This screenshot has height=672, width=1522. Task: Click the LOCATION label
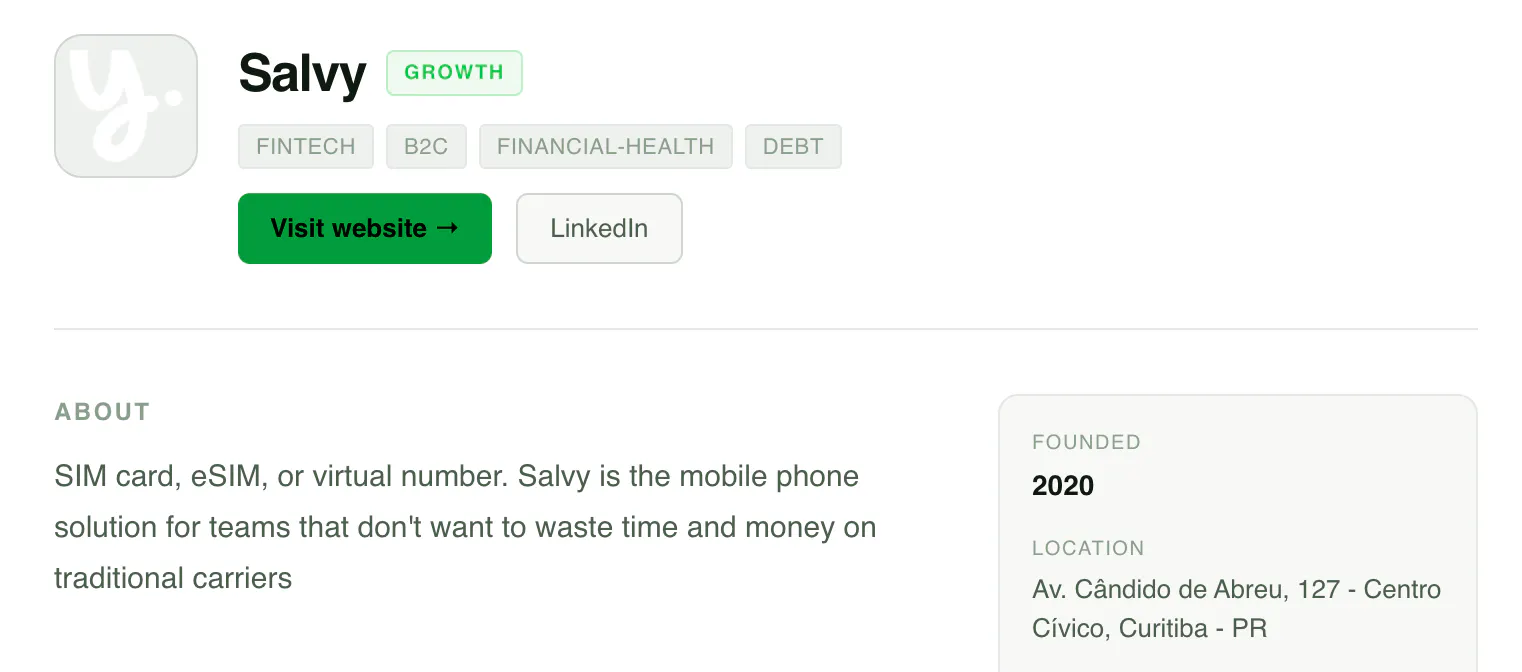(x=1088, y=548)
